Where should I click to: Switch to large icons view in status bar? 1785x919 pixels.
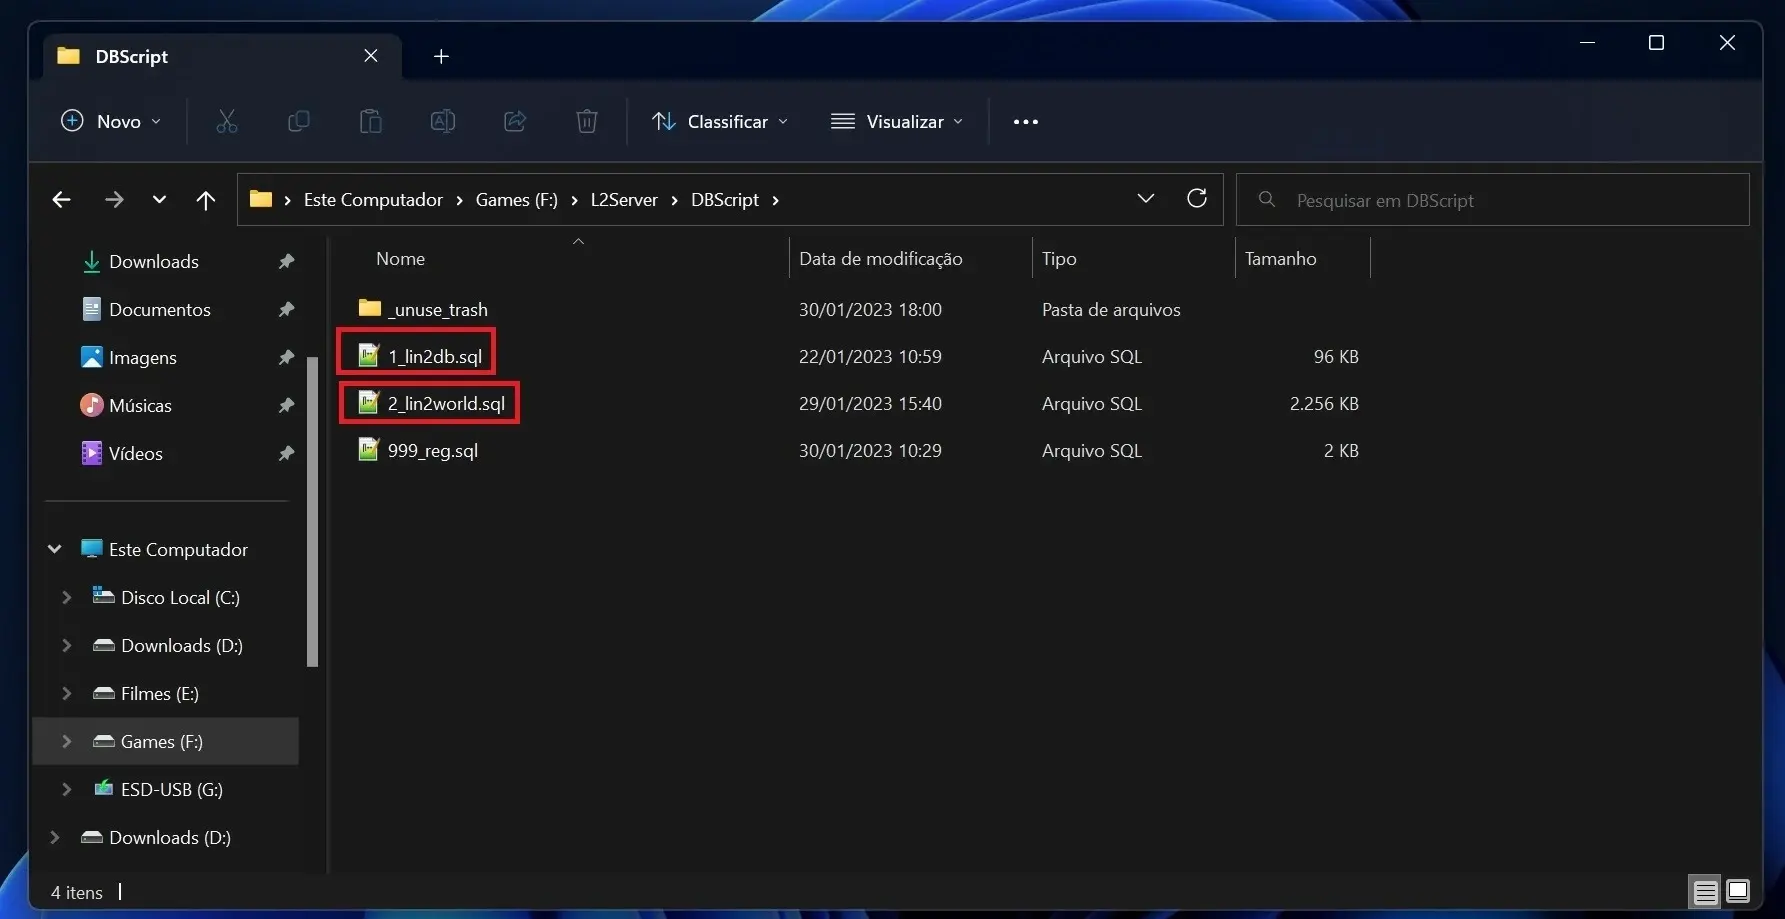[x=1738, y=891]
